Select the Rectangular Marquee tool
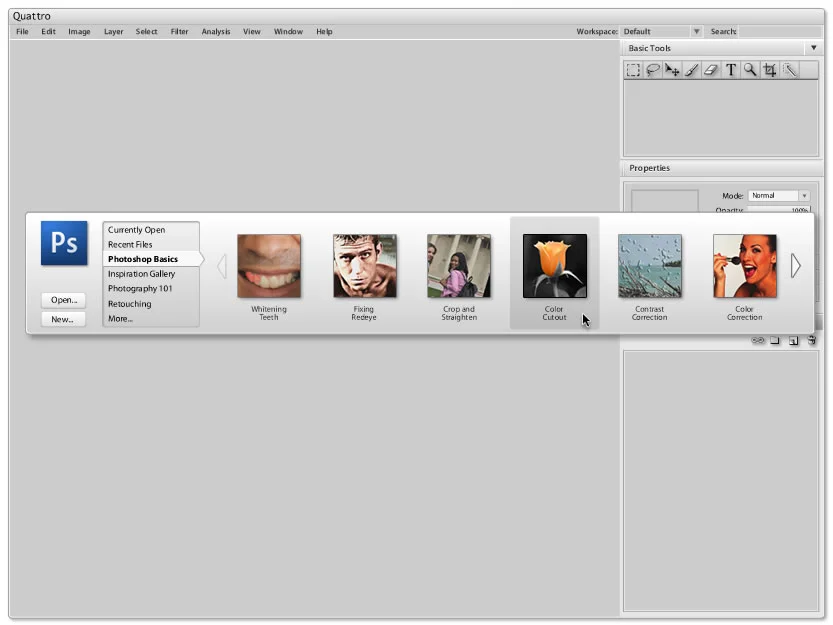The height and width of the screenshot is (625, 833). pyautogui.click(x=633, y=70)
